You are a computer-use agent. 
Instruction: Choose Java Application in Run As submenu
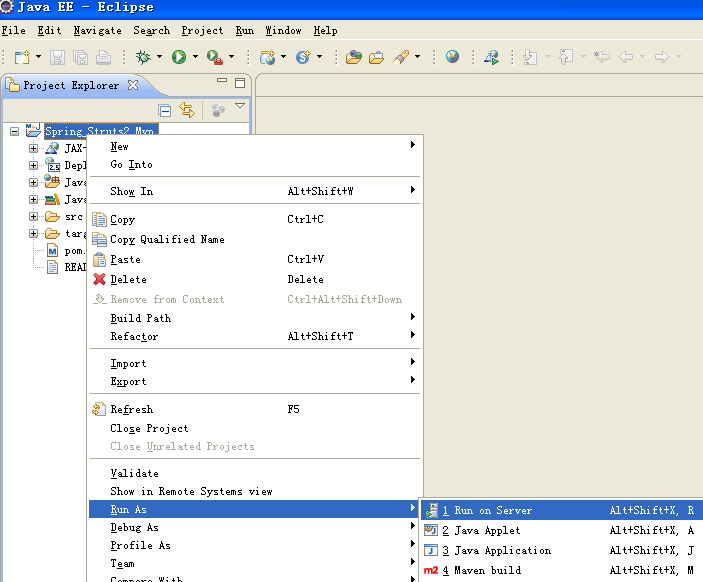pyautogui.click(x=562, y=550)
